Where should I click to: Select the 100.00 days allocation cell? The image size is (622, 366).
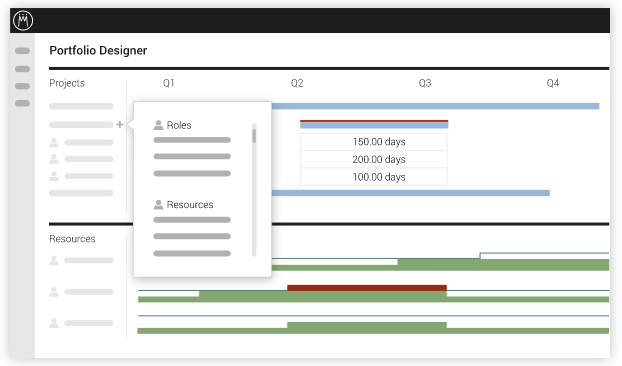click(374, 177)
